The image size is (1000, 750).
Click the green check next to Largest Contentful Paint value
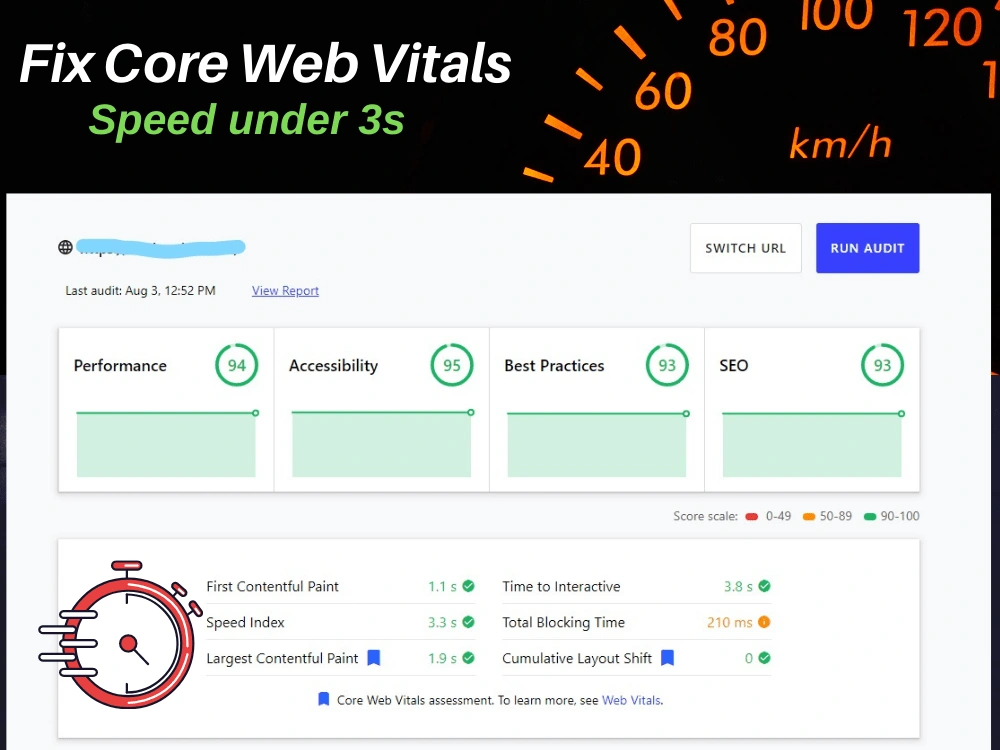468,658
